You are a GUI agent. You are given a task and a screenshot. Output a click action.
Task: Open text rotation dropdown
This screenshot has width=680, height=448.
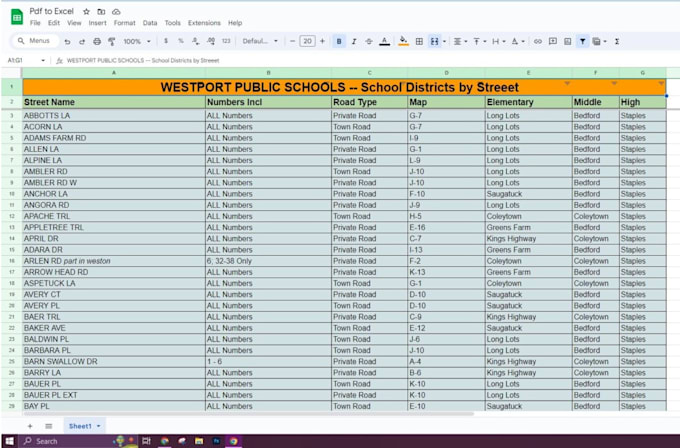point(517,42)
